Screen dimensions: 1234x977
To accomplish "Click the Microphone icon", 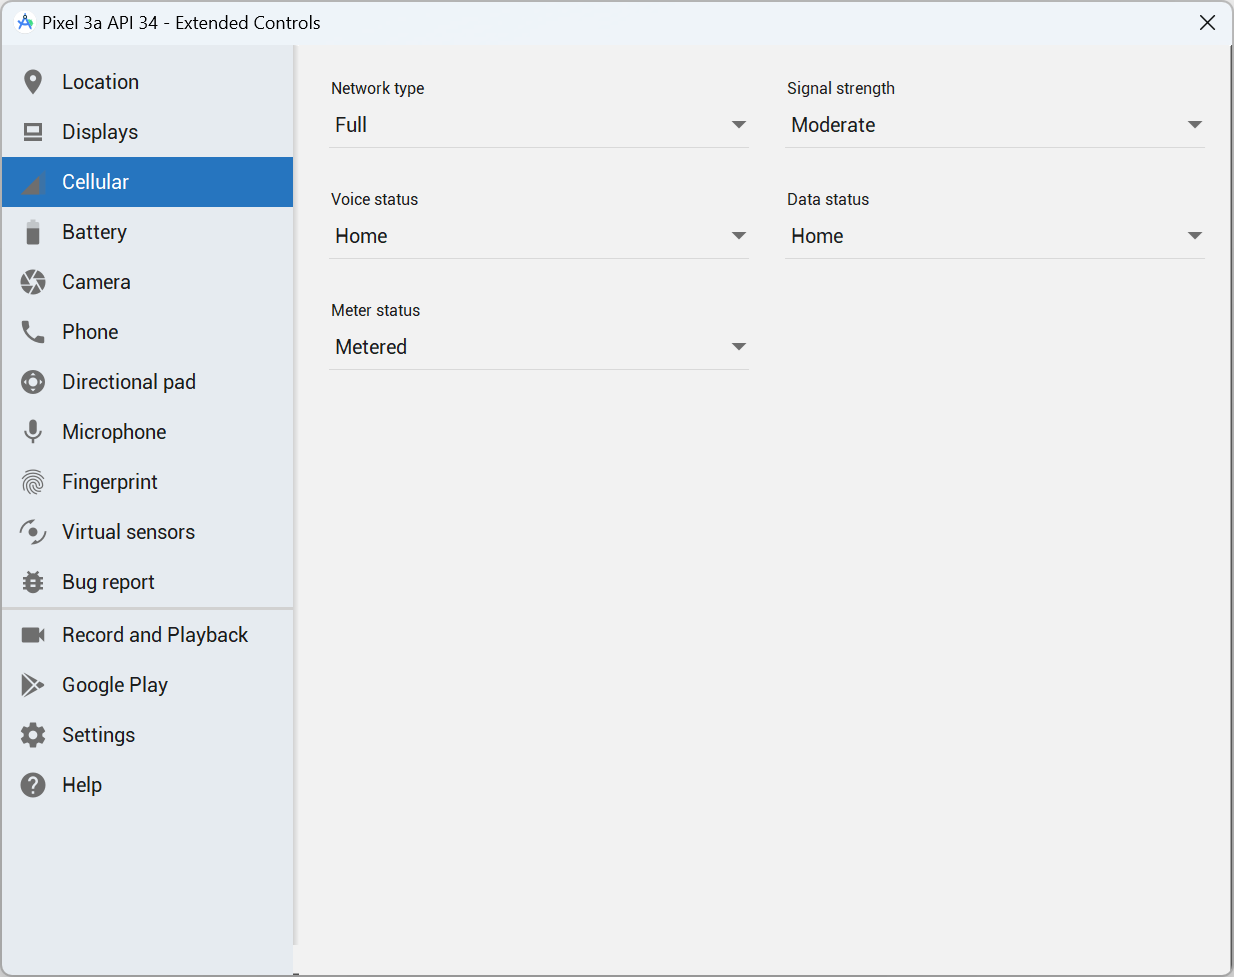I will click(33, 432).
